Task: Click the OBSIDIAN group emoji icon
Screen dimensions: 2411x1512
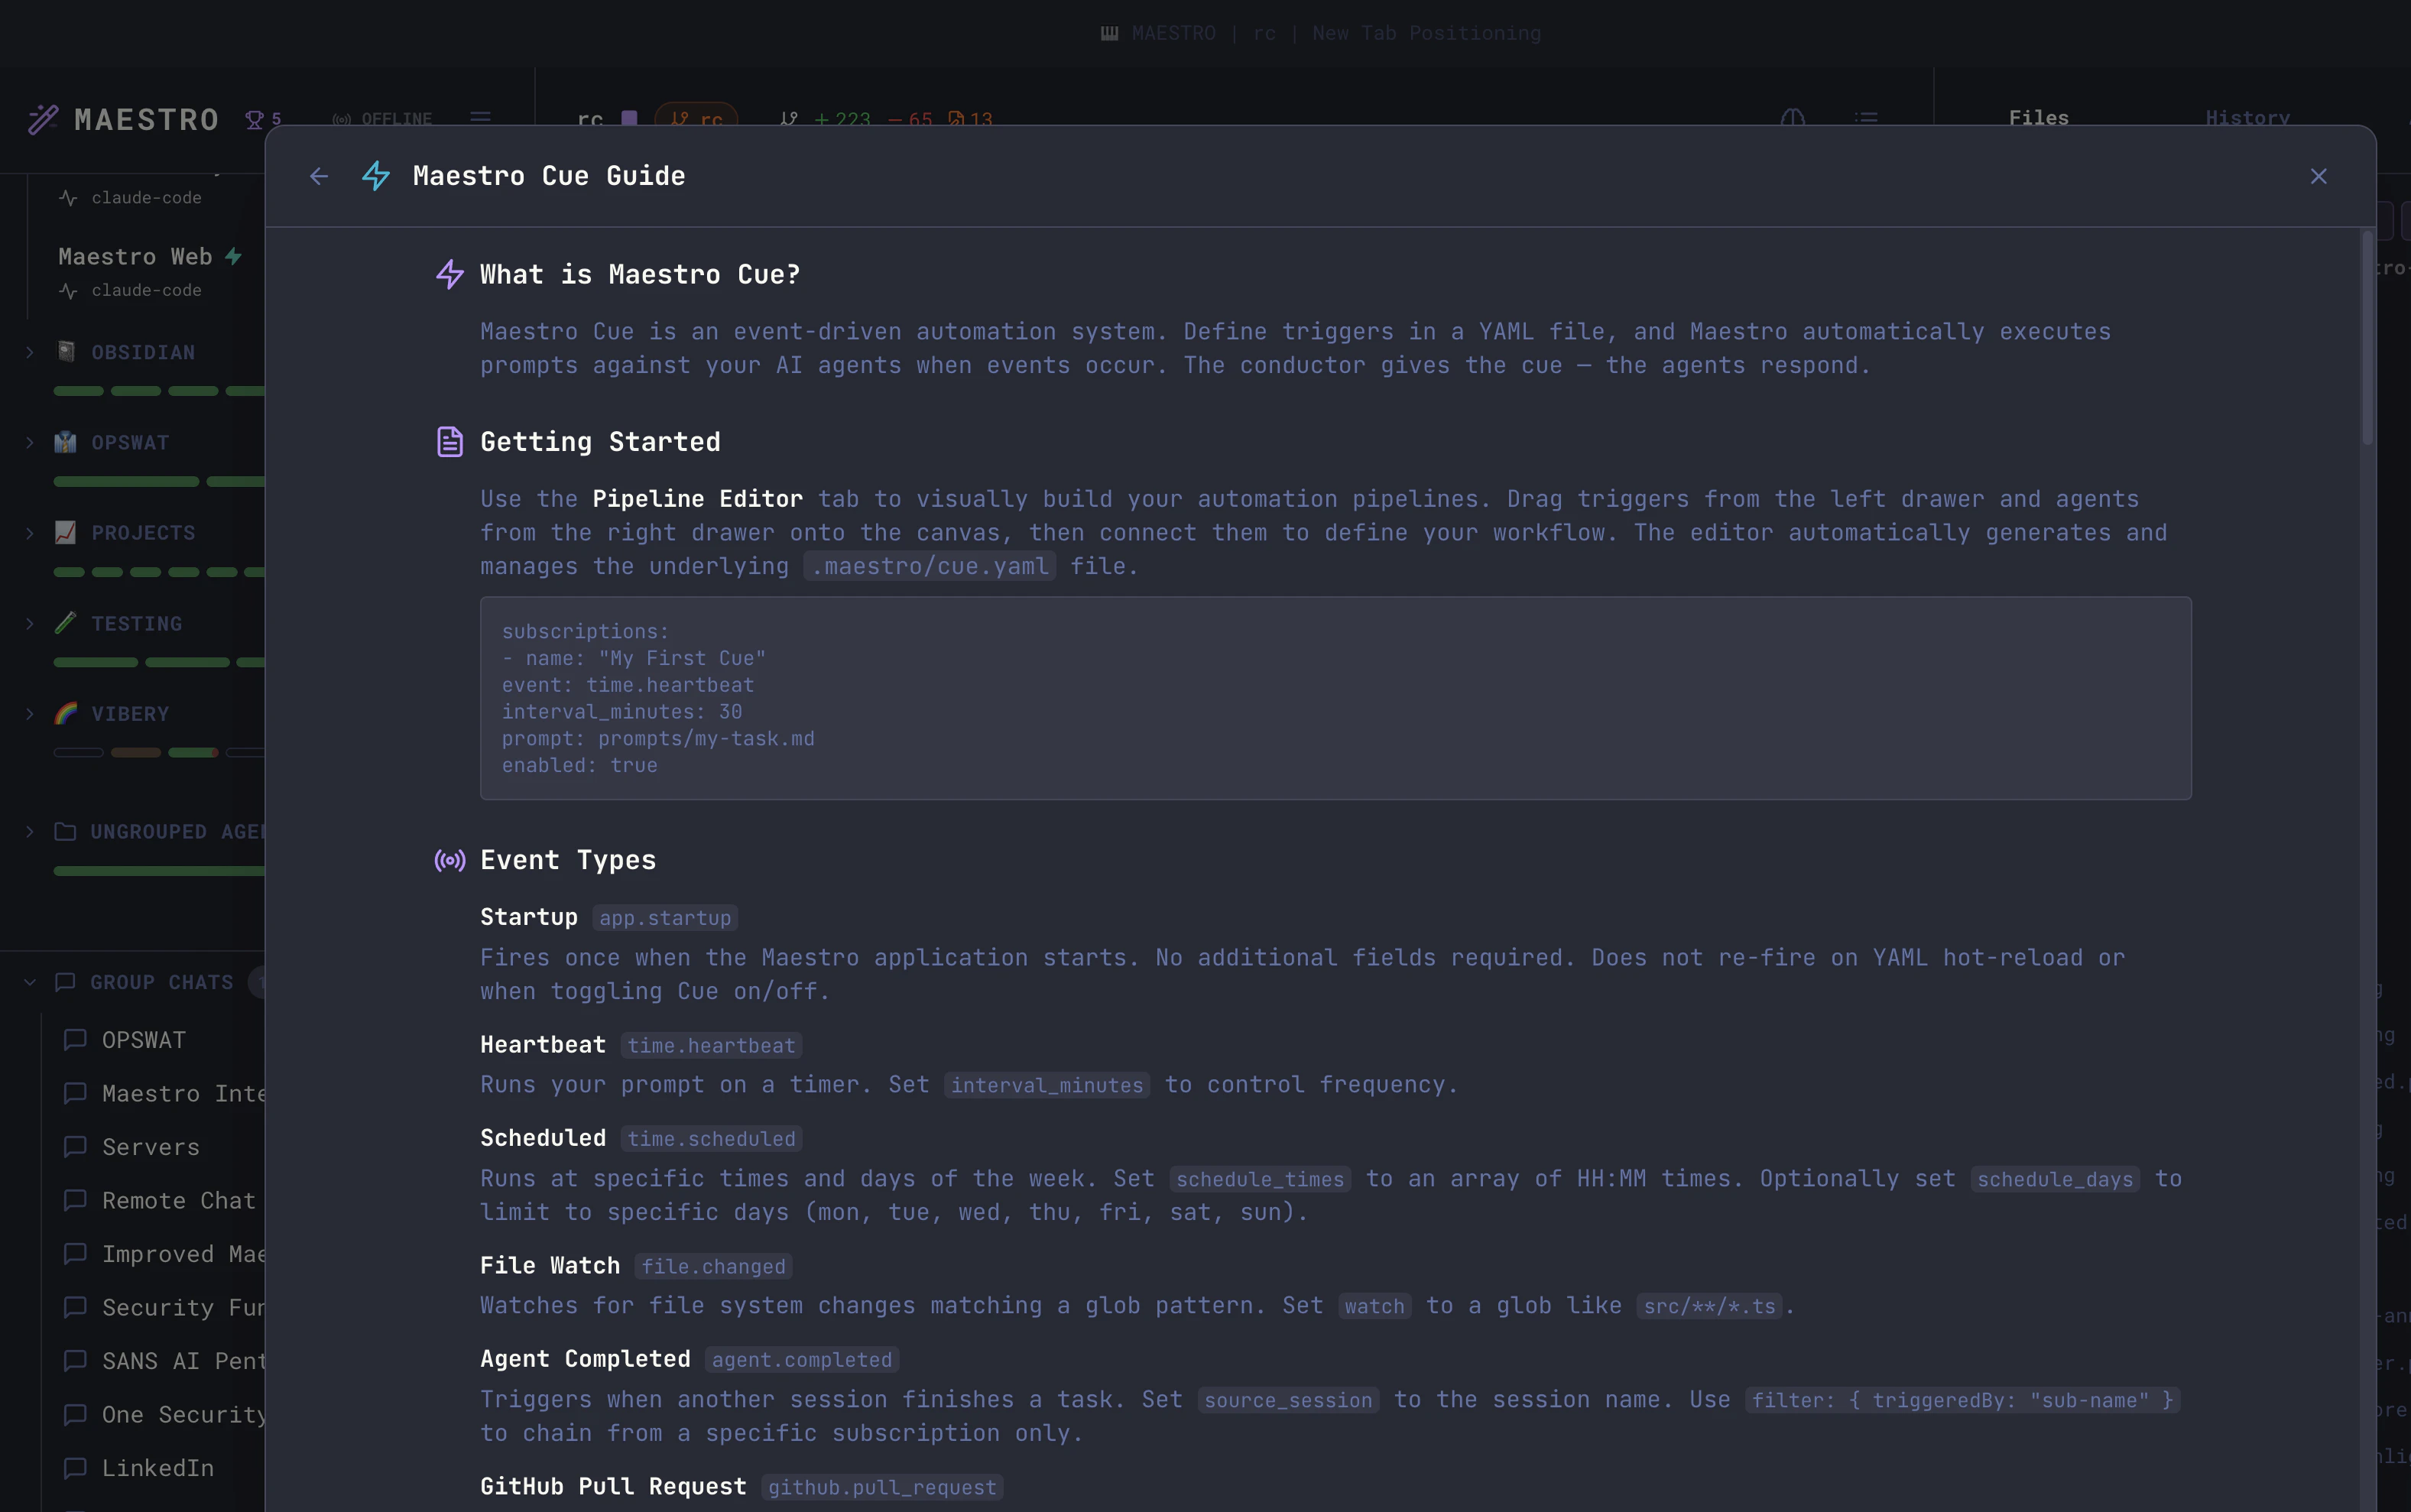Action: tap(66, 352)
